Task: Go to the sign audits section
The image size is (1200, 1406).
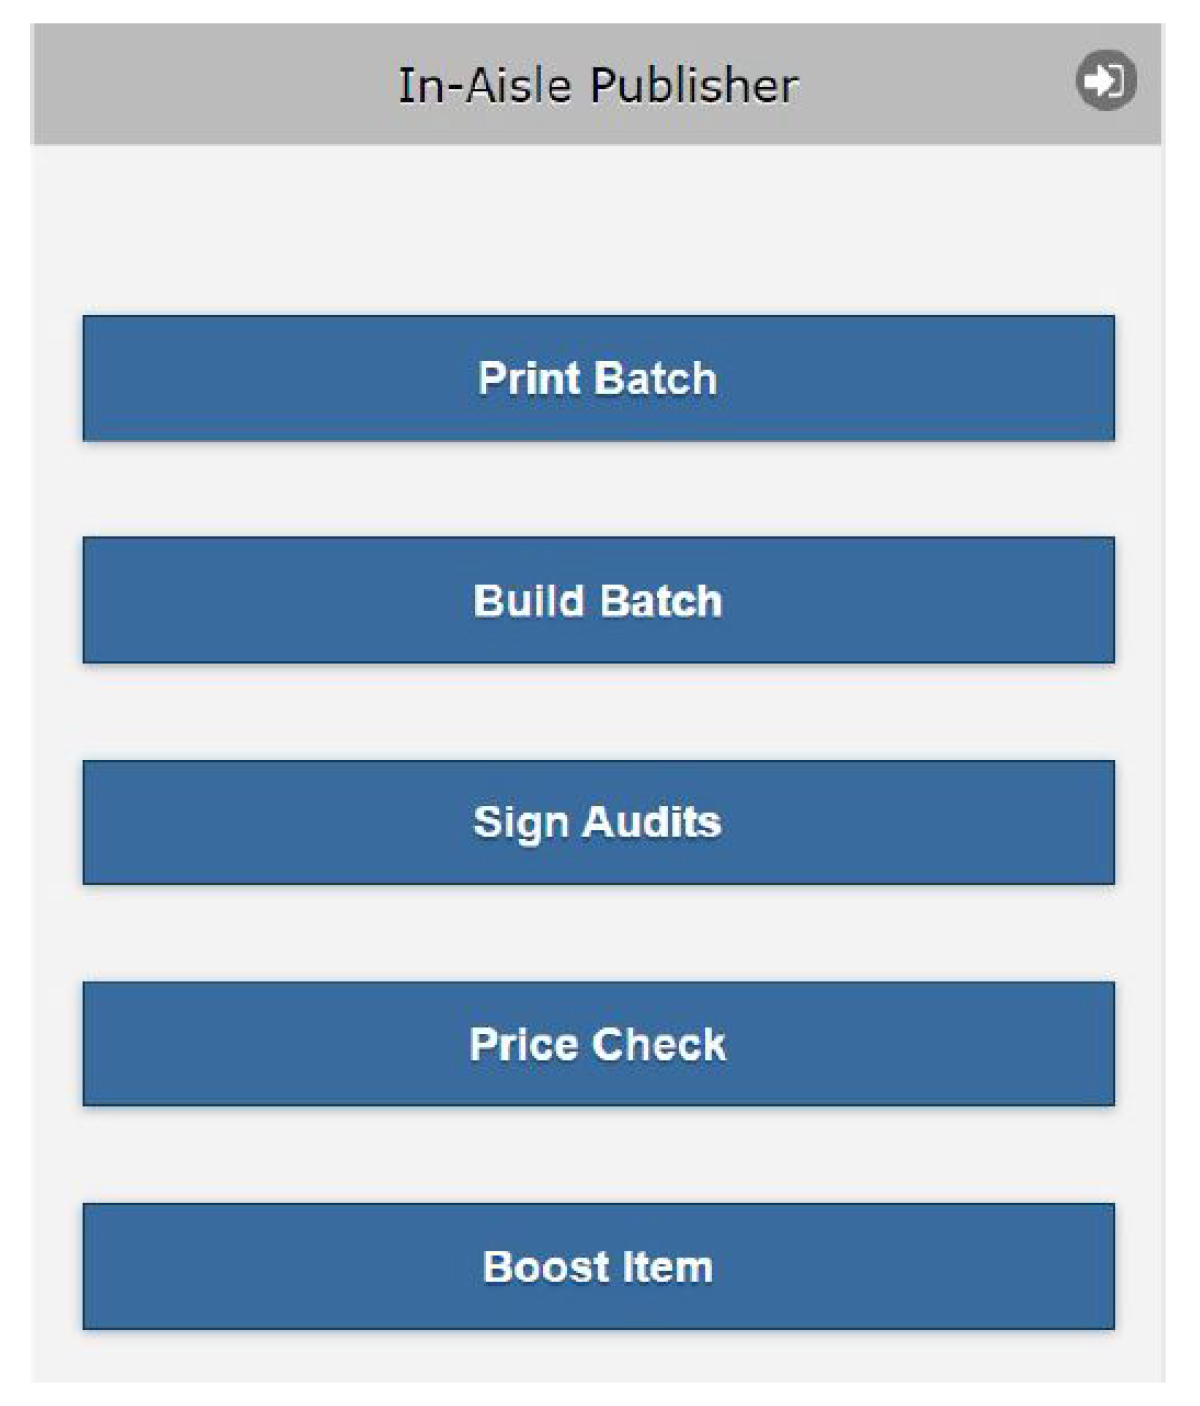Action: click(x=598, y=822)
